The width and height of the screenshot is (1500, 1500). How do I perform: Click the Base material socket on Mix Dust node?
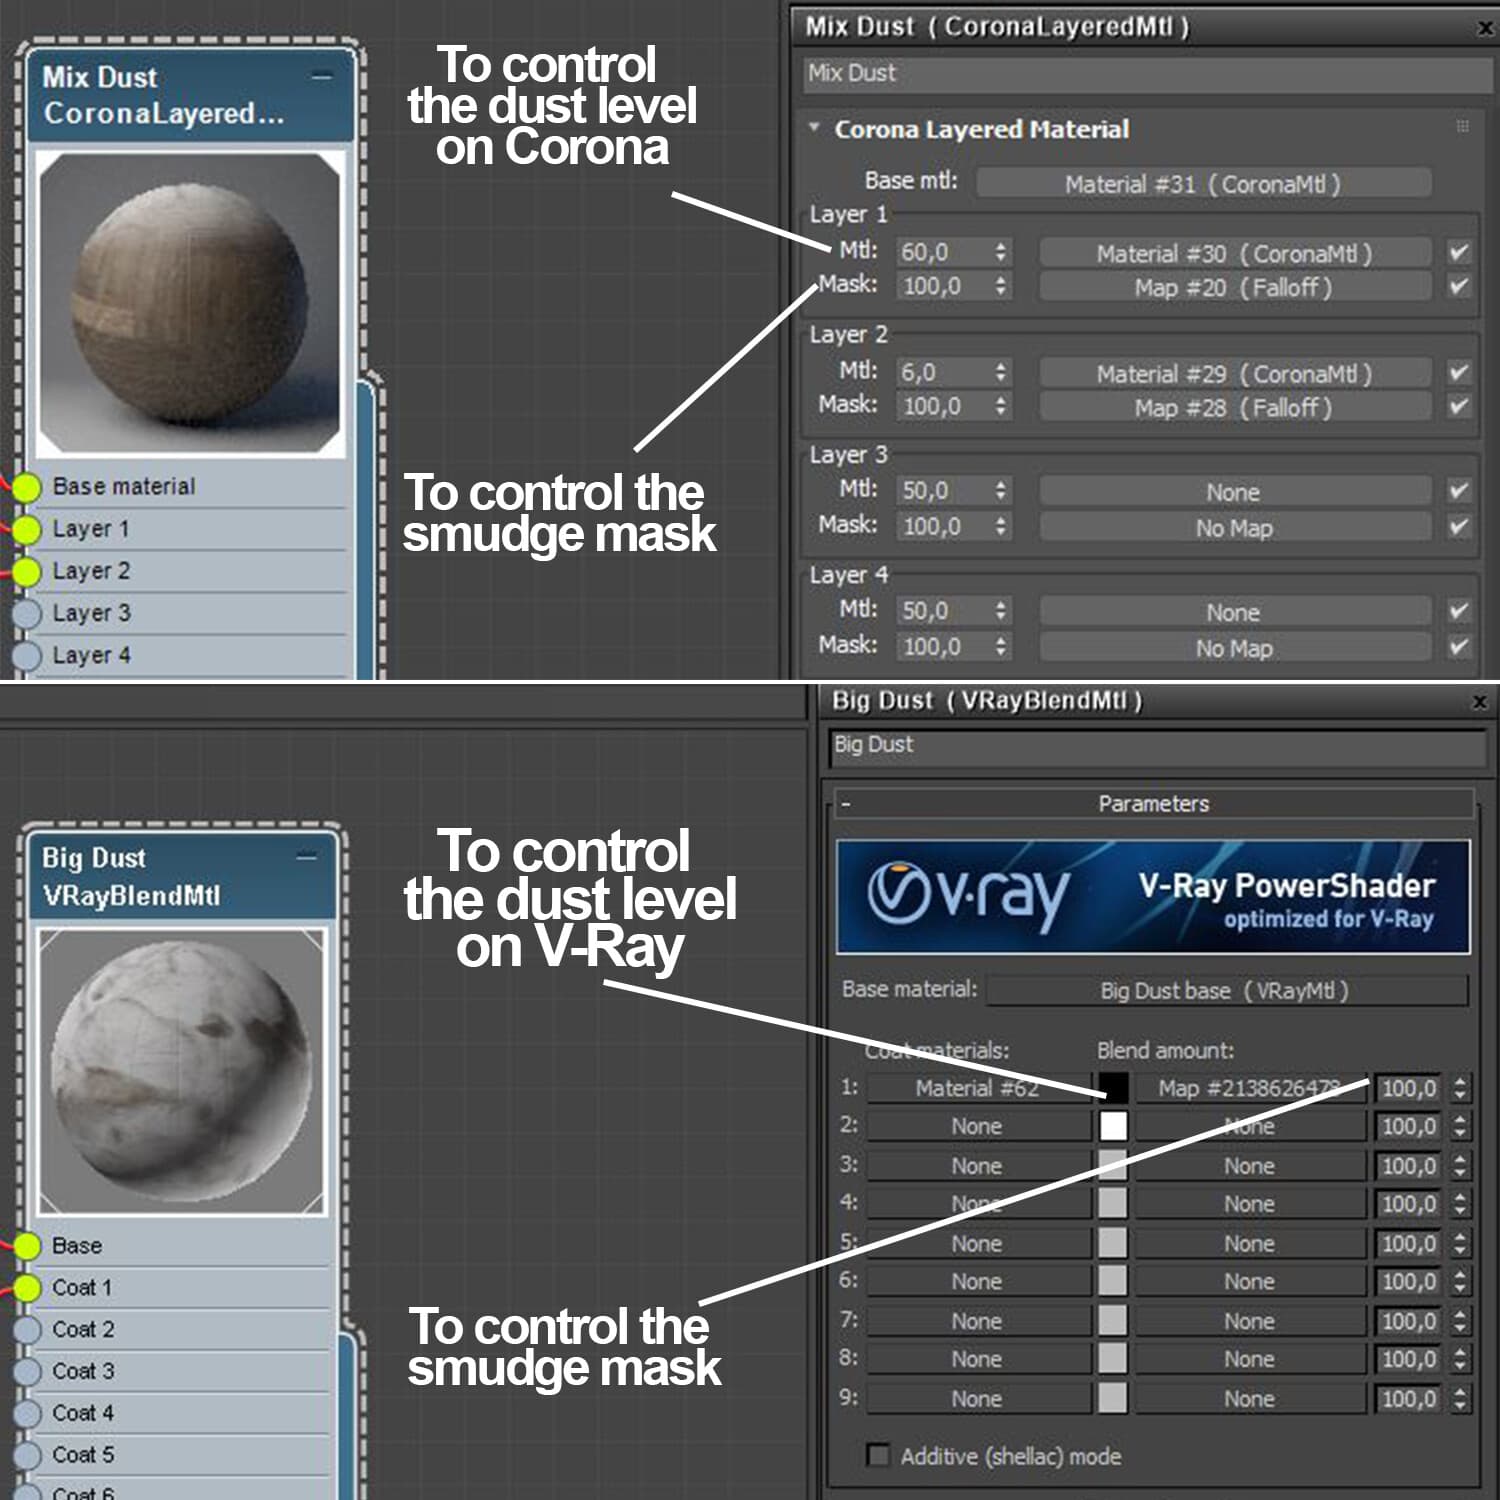pyautogui.click(x=27, y=487)
